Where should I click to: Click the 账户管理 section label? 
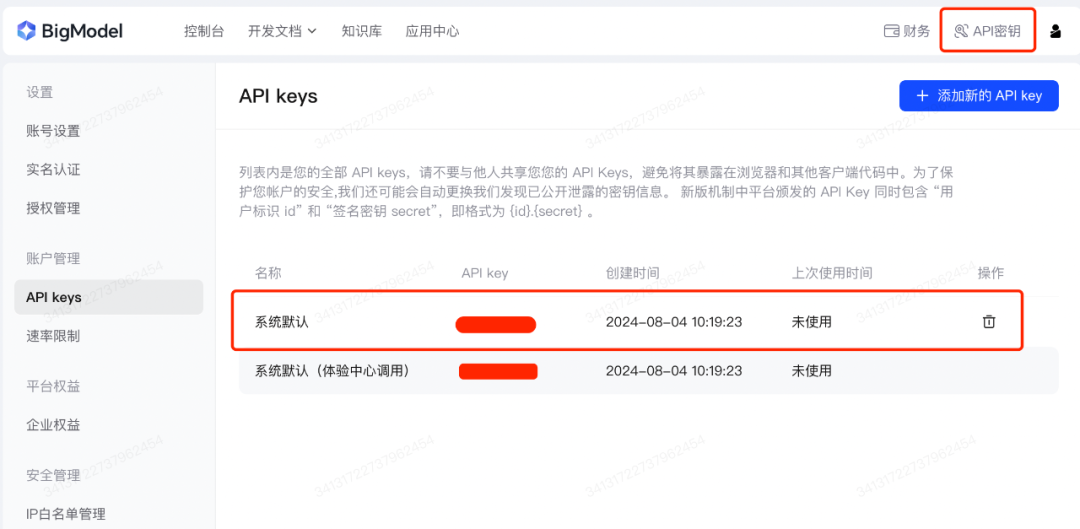(x=53, y=259)
